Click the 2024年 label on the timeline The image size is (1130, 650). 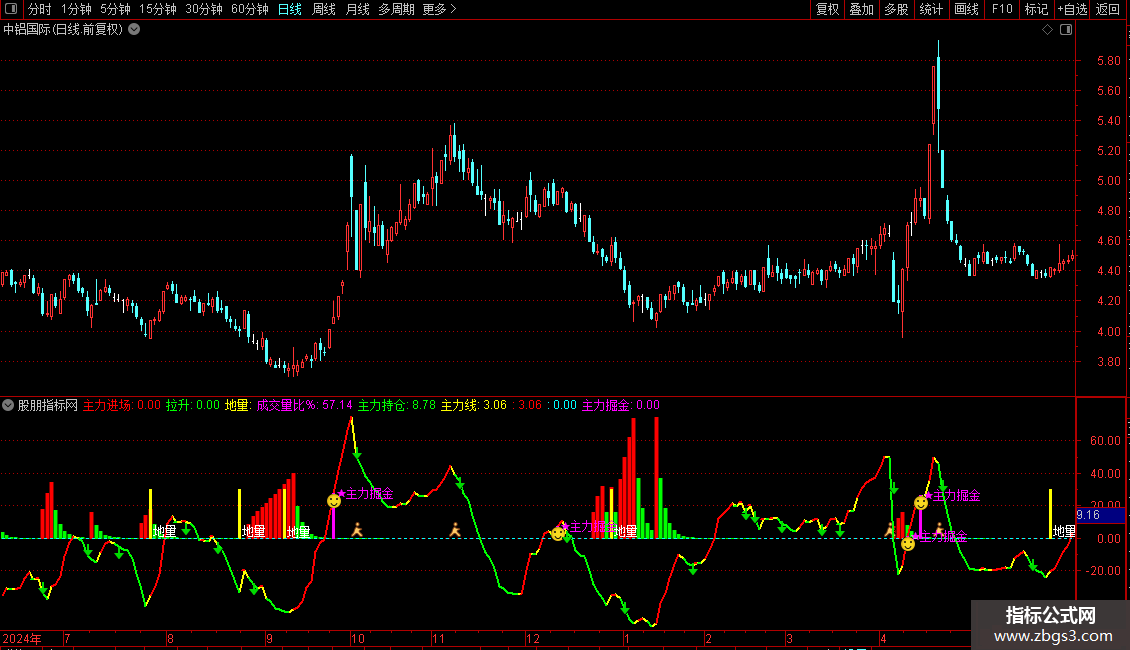click(22, 638)
